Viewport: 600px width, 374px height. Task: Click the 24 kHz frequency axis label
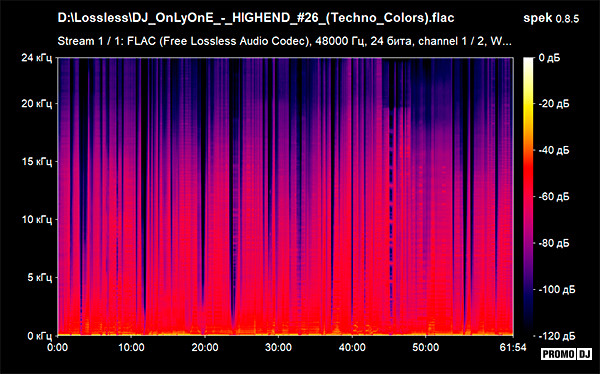point(36,58)
